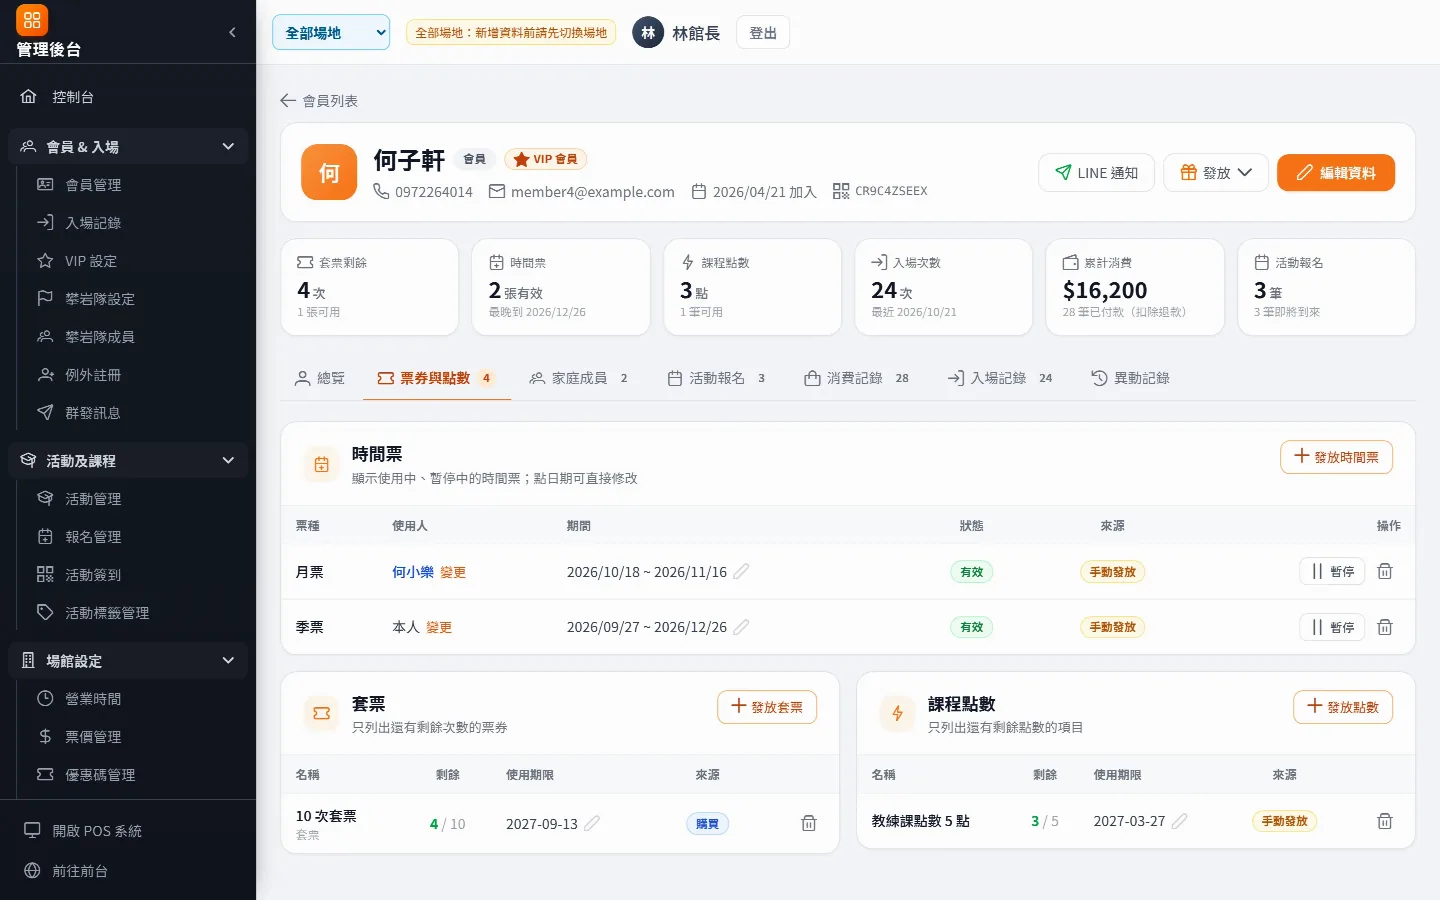Open the 全部場地 venue dropdown
Image resolution: width=1440 pixels, height=900 pixels.
[x=331, y=33]
